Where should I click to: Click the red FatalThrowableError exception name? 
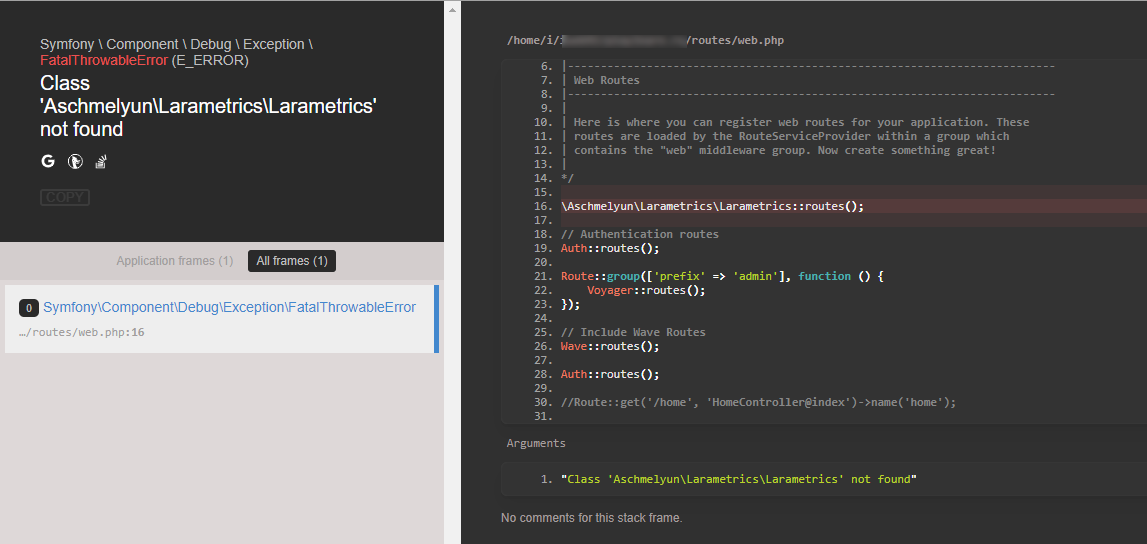(104, 60)
